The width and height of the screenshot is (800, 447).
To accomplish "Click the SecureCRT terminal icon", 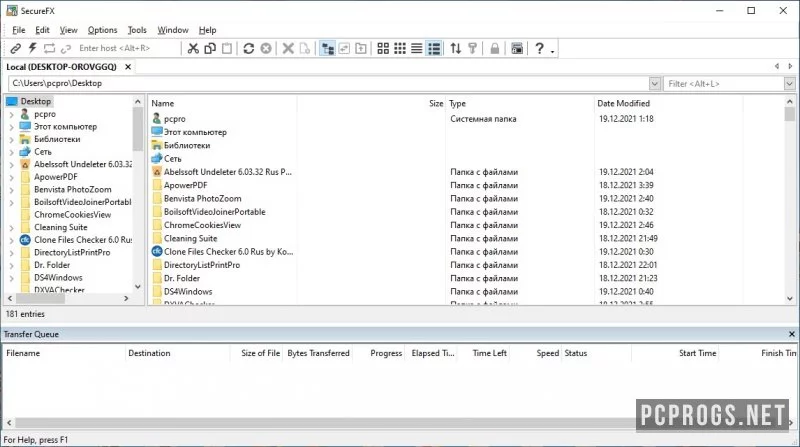I will 517,48.
